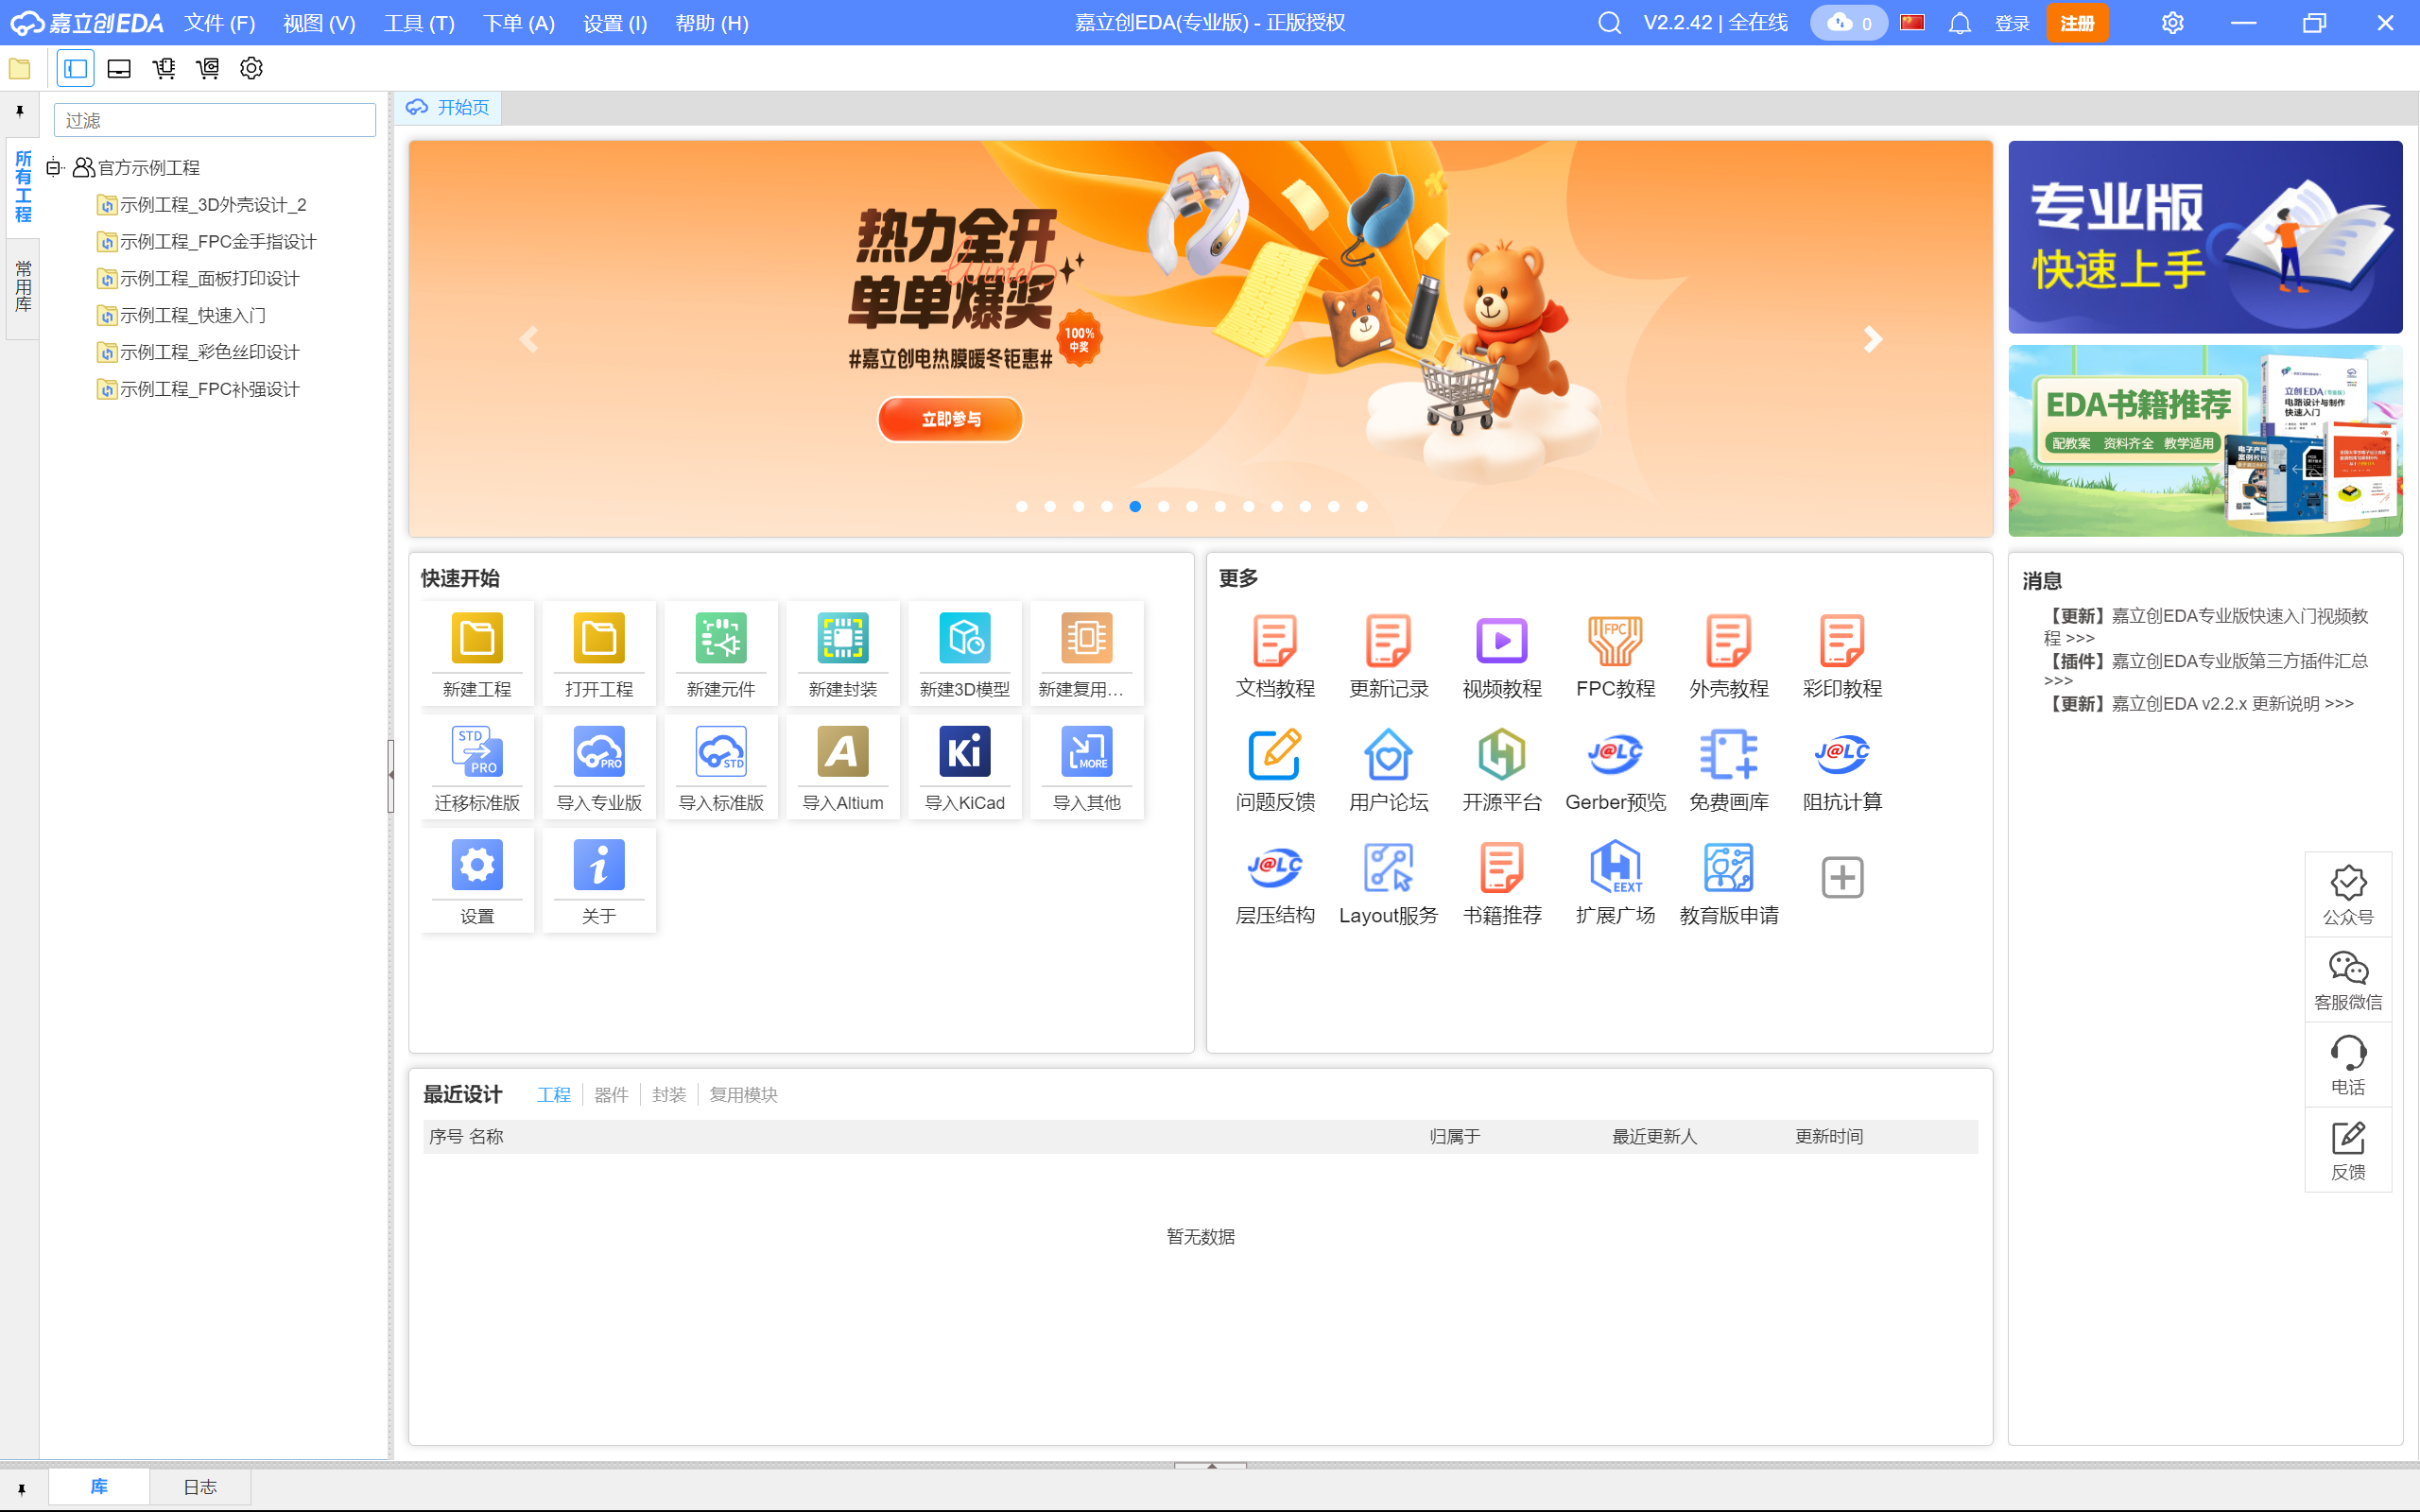Select the 常用库 side tab

pyautogui.click(x=23, y=287)
